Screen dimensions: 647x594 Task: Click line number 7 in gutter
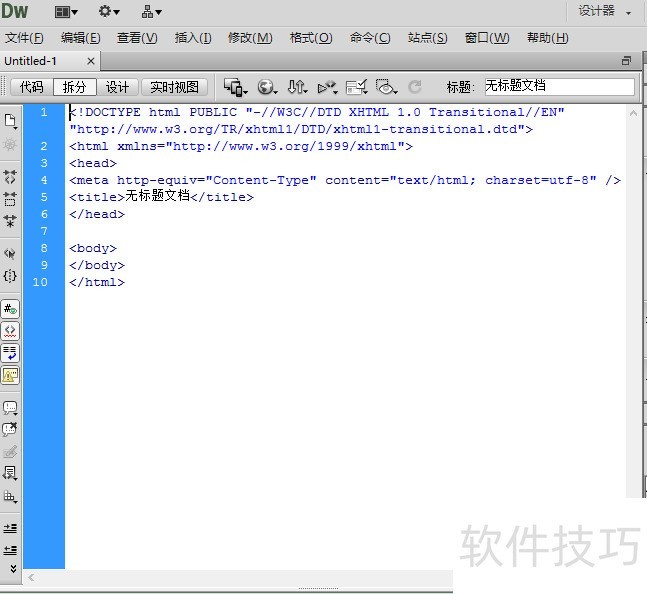(44, 231)
